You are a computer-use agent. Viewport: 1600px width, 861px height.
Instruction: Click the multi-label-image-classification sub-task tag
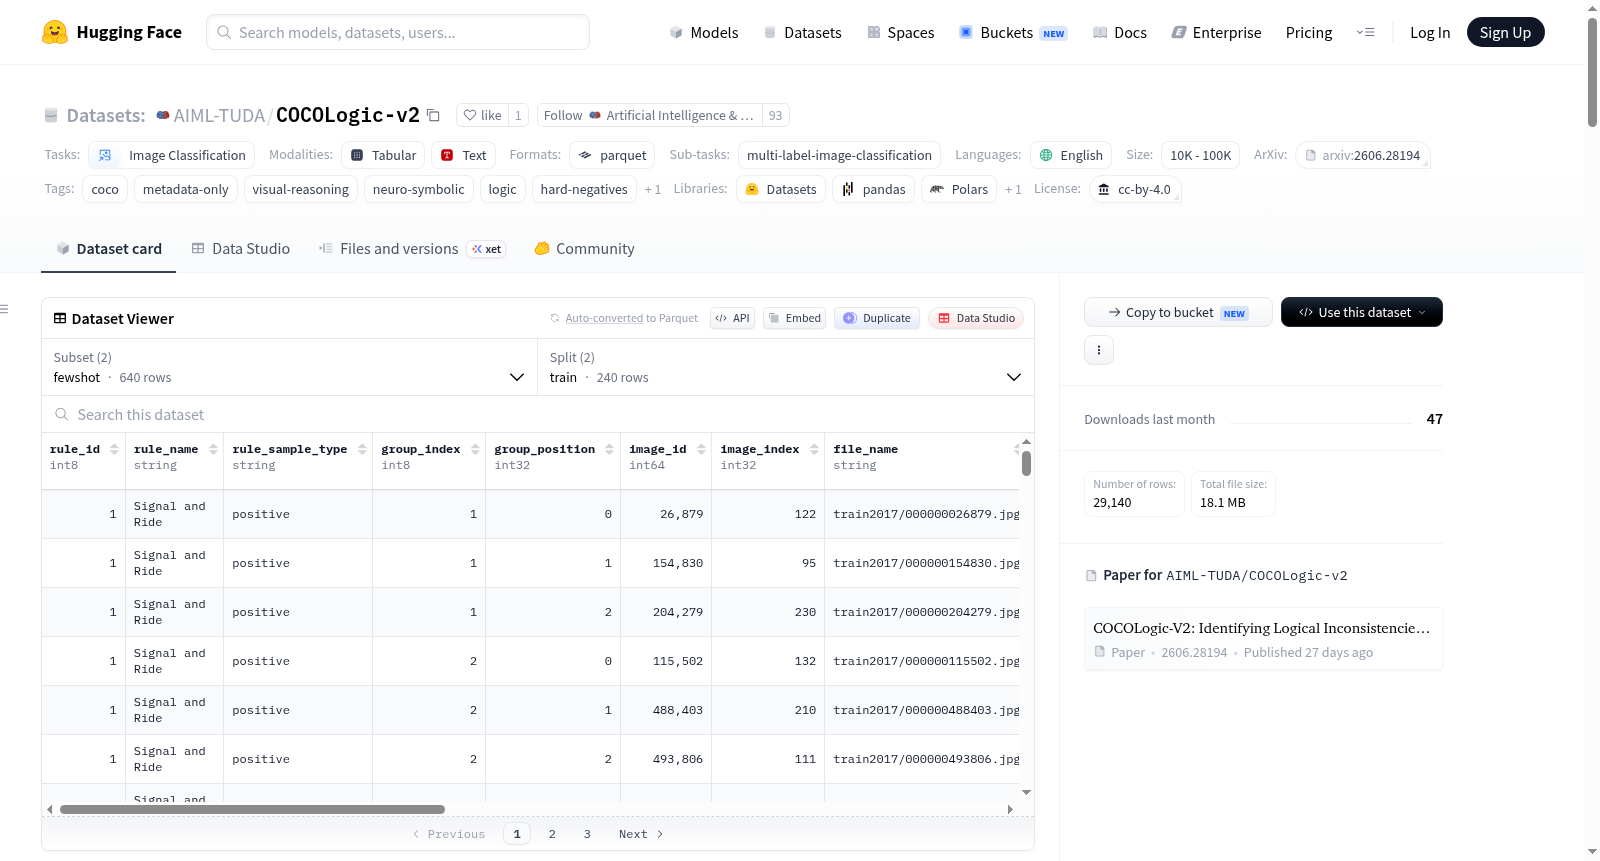pyautogui.click(x=839, y=155)
